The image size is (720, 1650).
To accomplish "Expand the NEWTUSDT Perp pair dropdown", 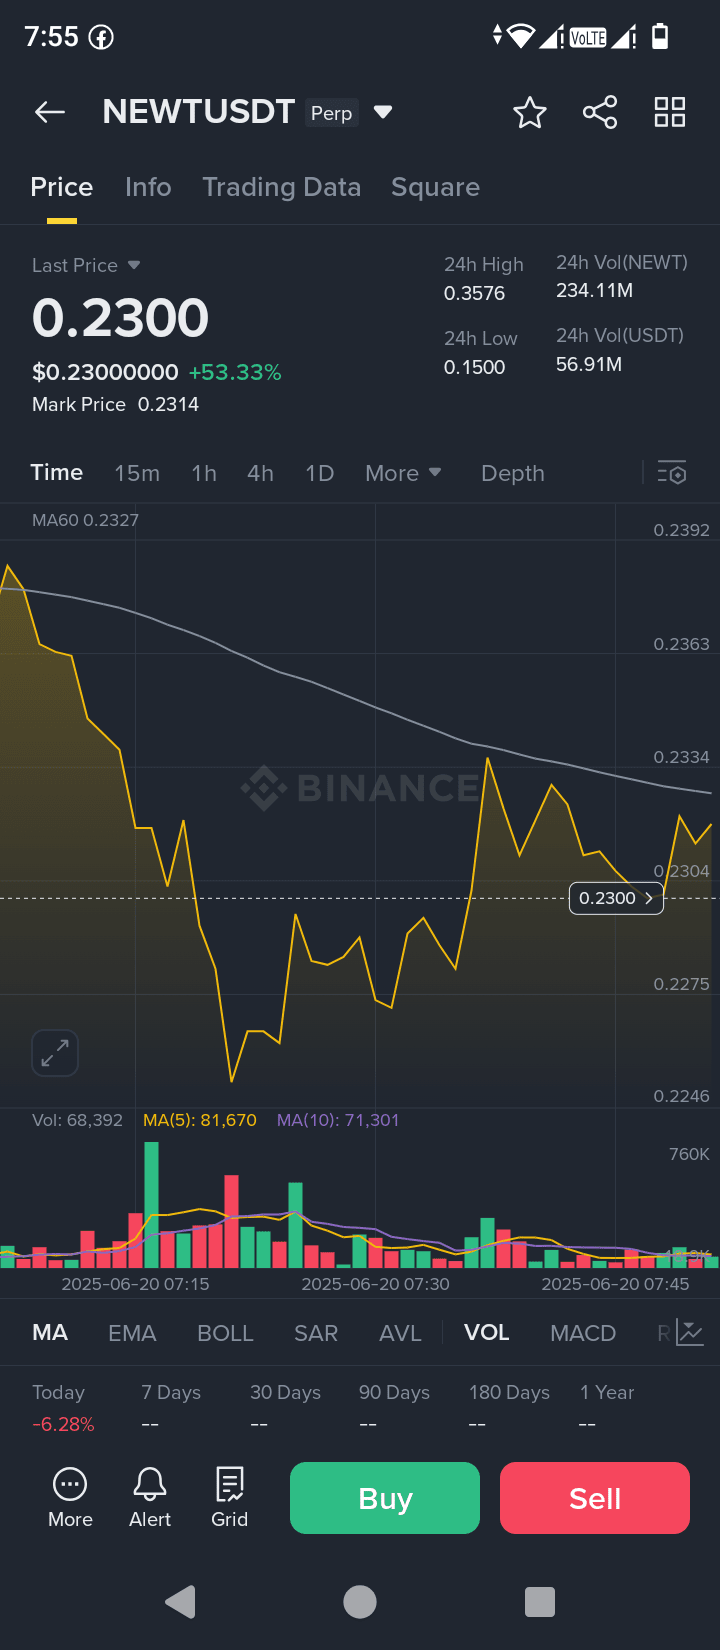I will point(382,112).
